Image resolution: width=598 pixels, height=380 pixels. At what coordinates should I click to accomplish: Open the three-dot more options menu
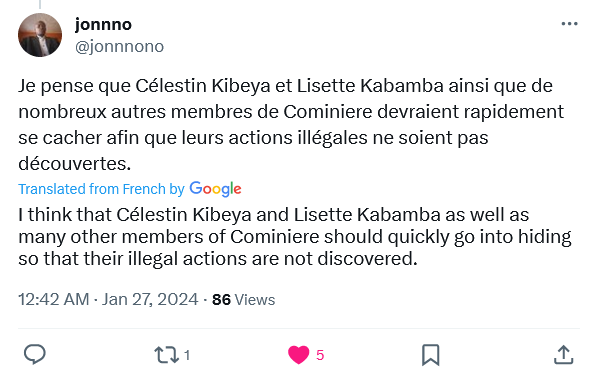click(569, 24)
